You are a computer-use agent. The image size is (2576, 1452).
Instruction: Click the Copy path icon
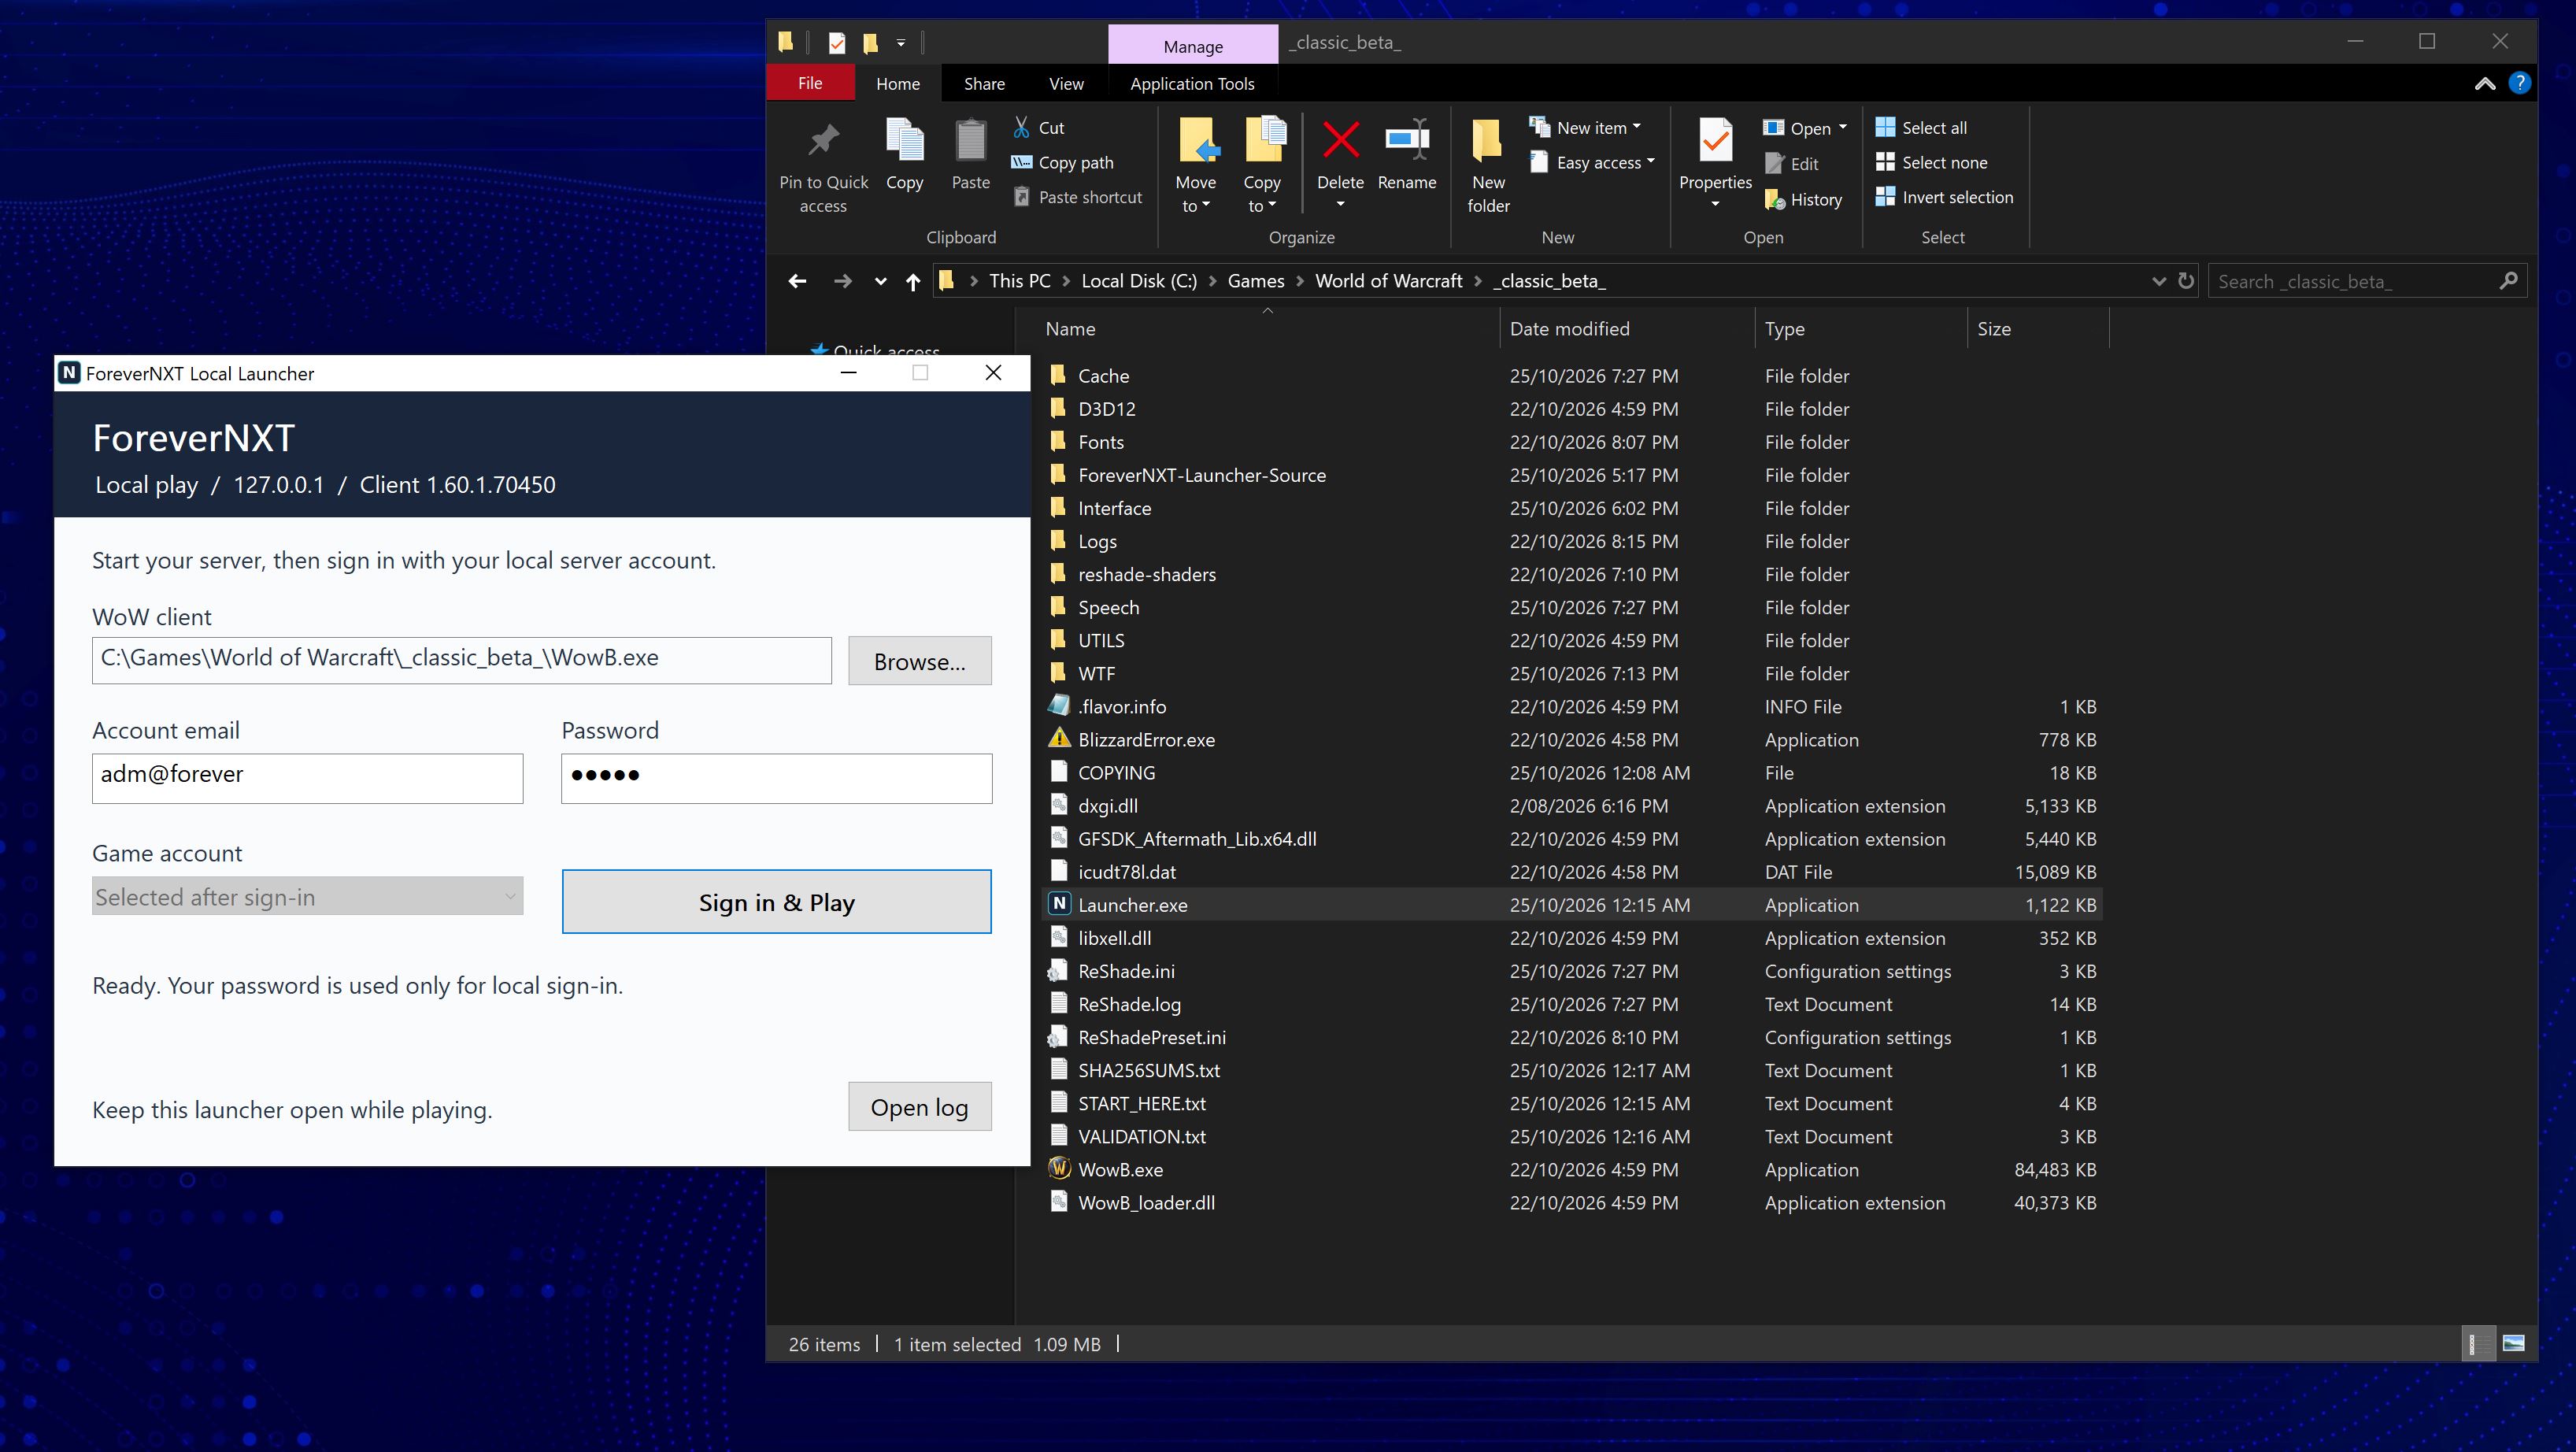click(1021, 162)
